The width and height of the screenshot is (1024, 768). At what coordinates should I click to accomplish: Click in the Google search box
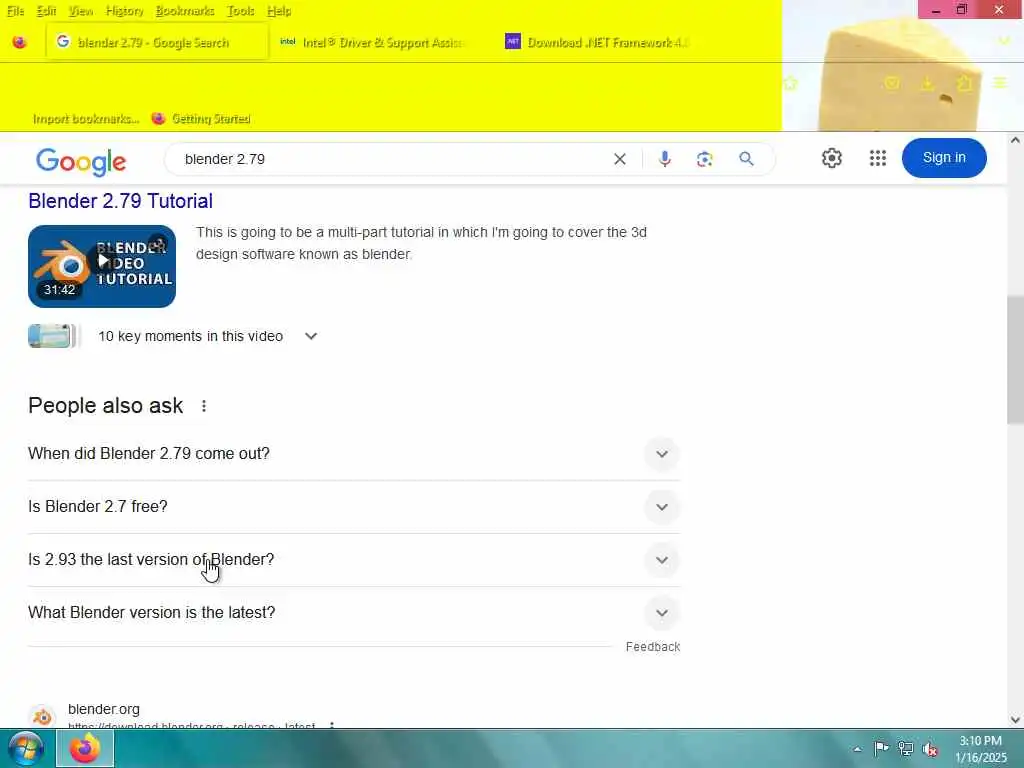pyautogui.click(x=392, y=159)
